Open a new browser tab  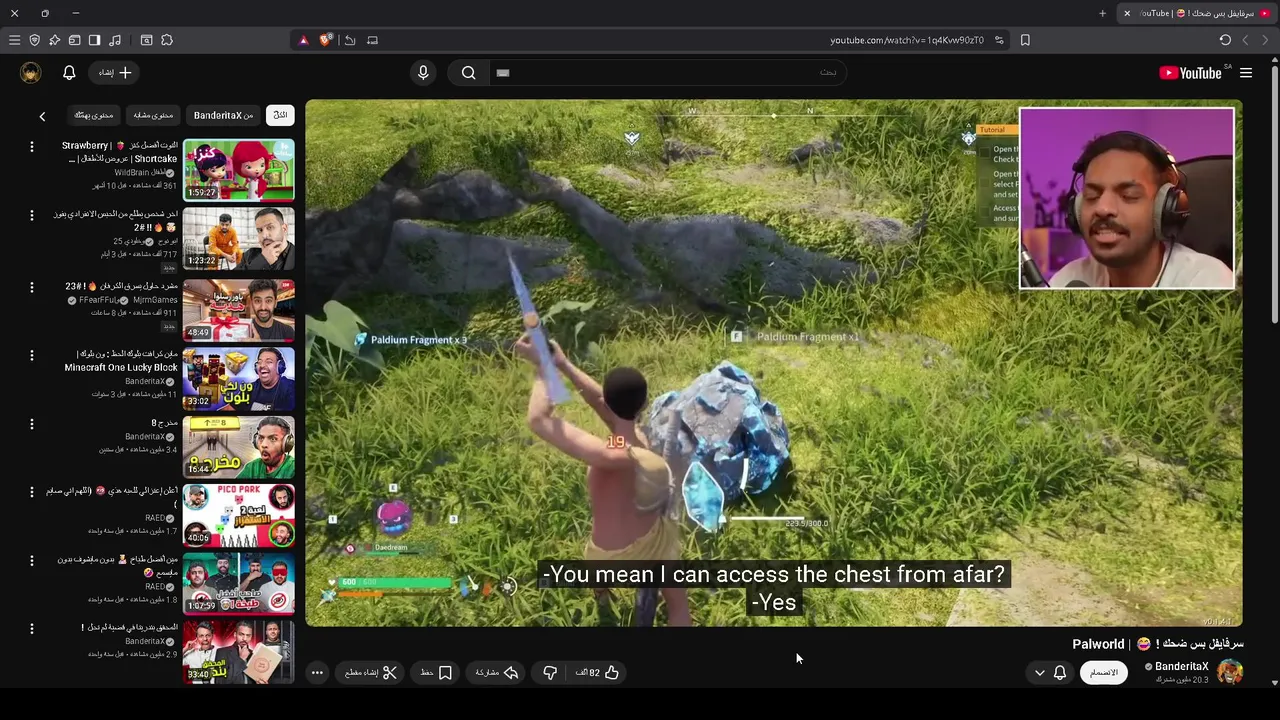coord(1103,13)
